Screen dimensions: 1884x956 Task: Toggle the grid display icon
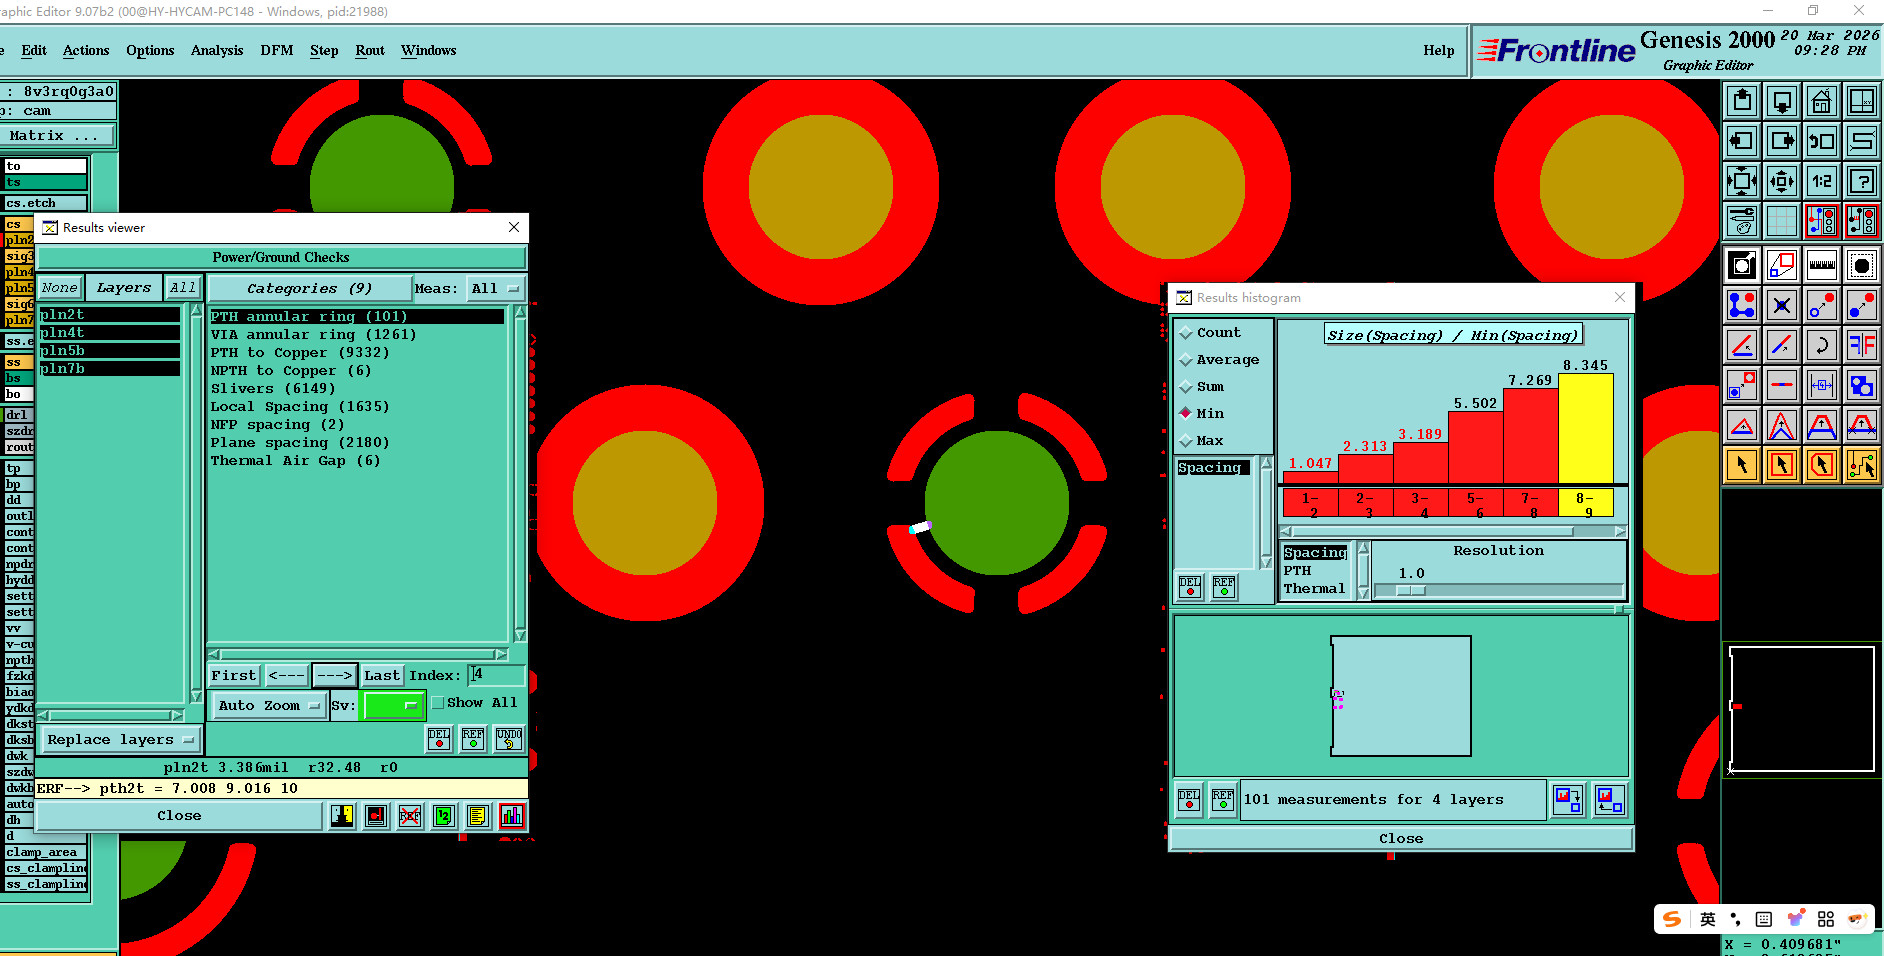(1782, 221)
